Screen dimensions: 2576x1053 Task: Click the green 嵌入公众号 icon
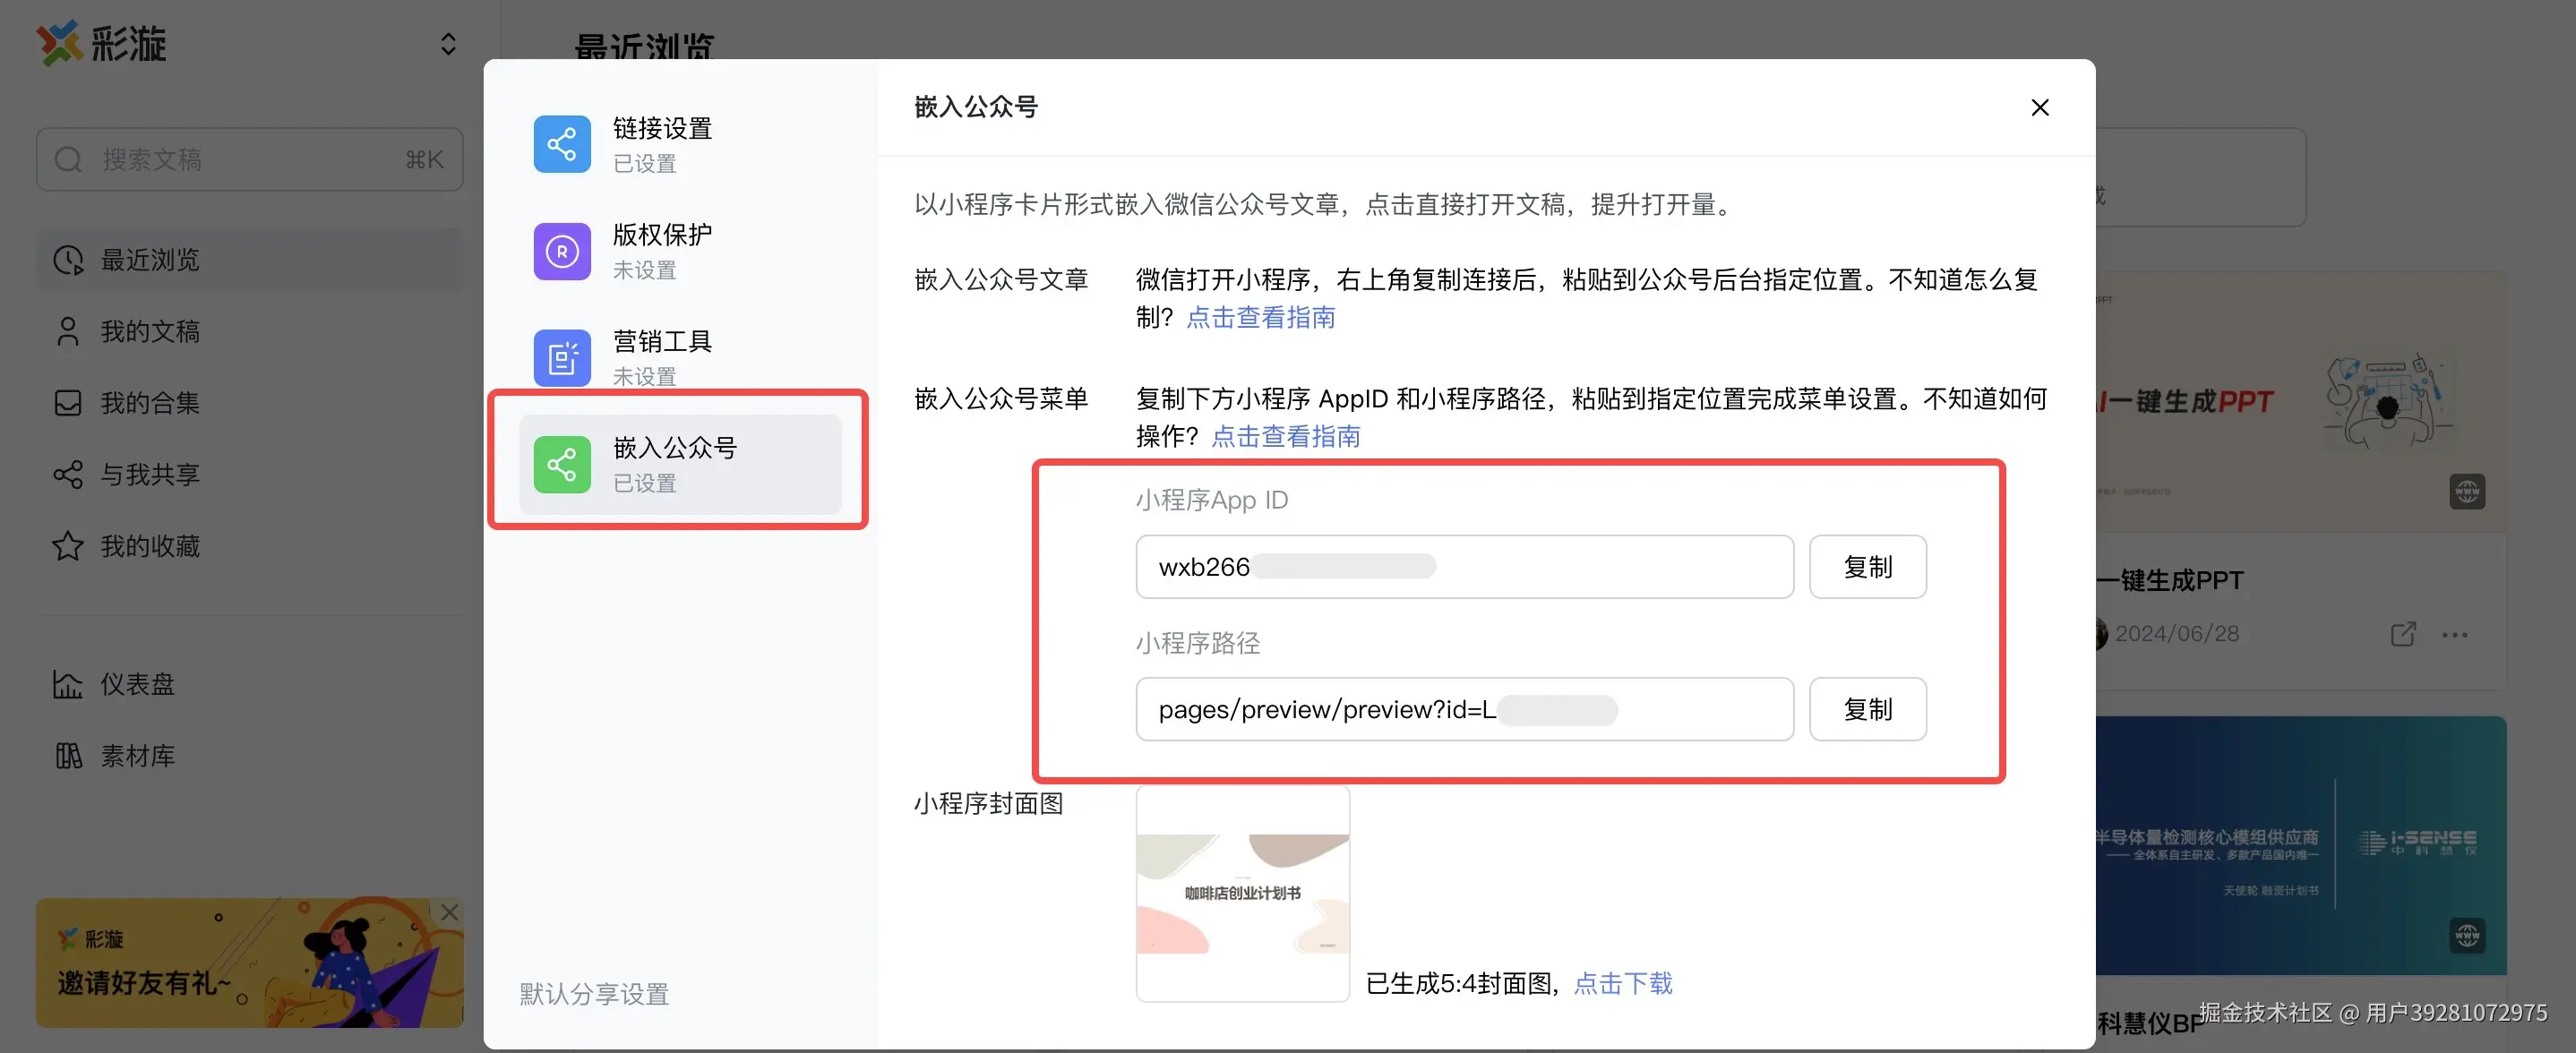(562, 464)
